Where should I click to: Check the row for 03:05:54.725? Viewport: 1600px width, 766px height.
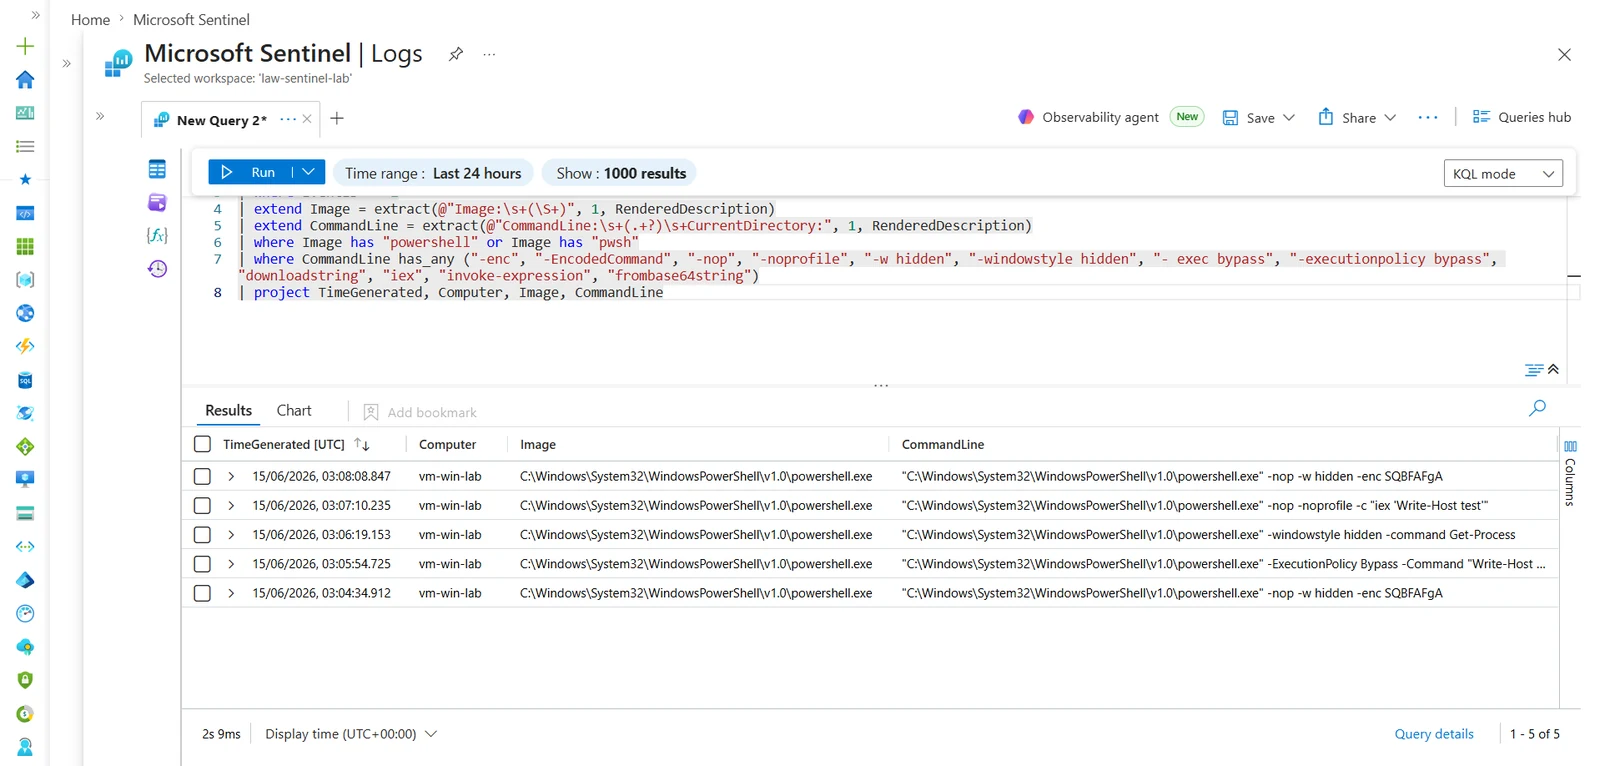click(202, 564)
